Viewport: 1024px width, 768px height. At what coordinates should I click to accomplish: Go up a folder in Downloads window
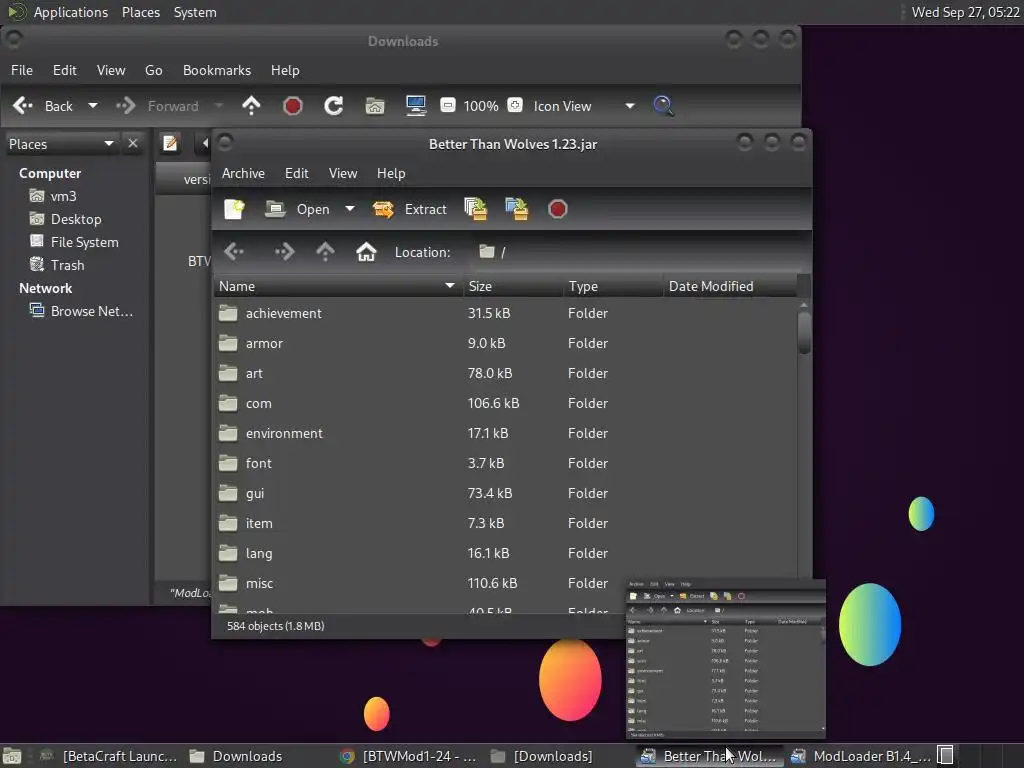coord(251,106)
